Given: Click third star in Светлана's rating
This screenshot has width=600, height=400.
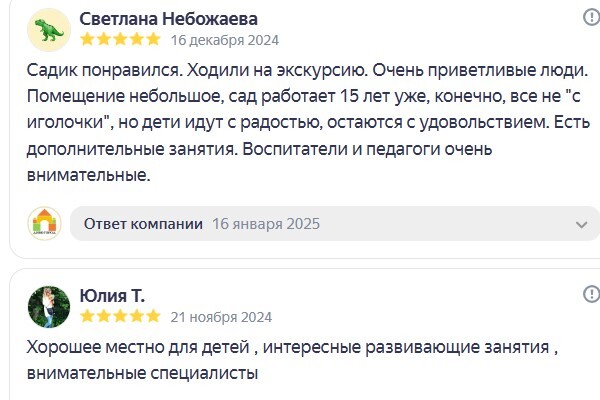Looking at the screenshot, I should point(120,39).
